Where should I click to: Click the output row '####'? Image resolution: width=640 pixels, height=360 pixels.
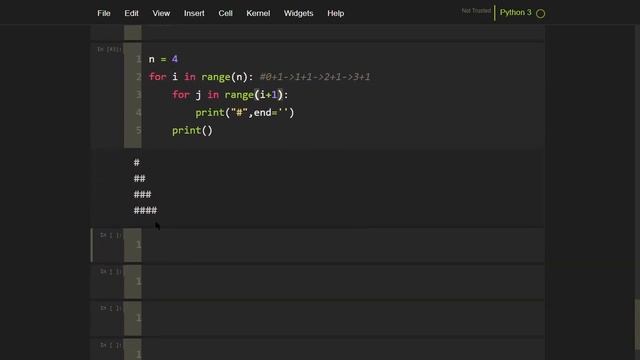(145, 211)
